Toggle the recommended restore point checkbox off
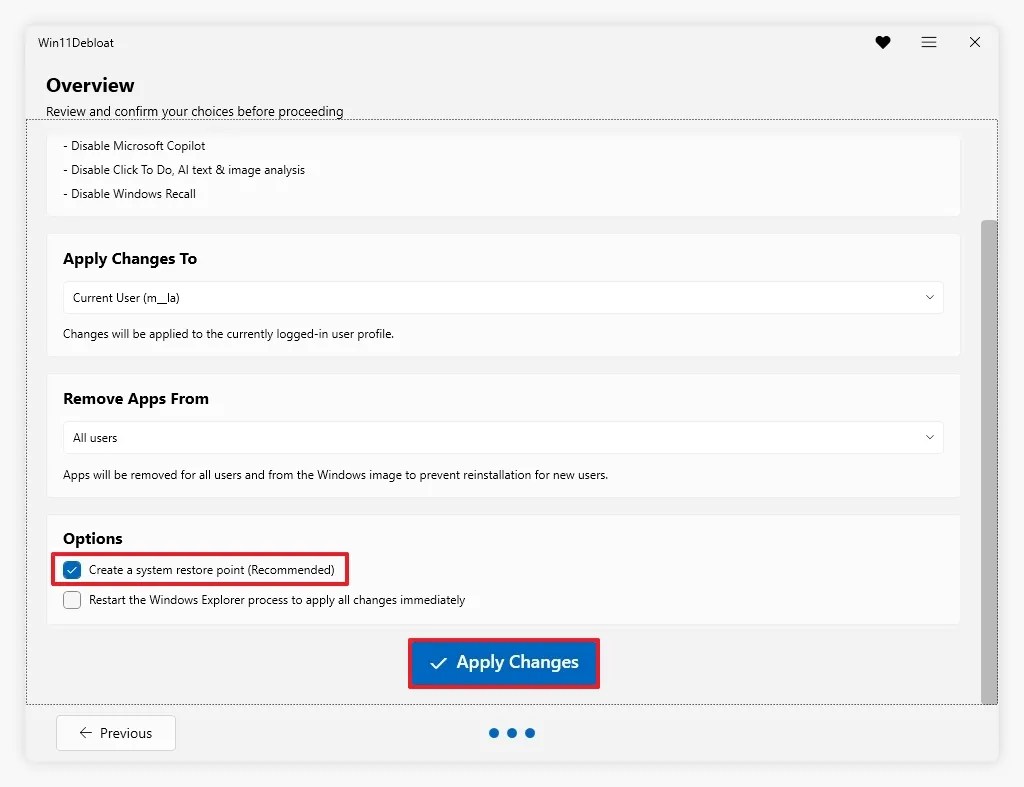 point(71,569)
